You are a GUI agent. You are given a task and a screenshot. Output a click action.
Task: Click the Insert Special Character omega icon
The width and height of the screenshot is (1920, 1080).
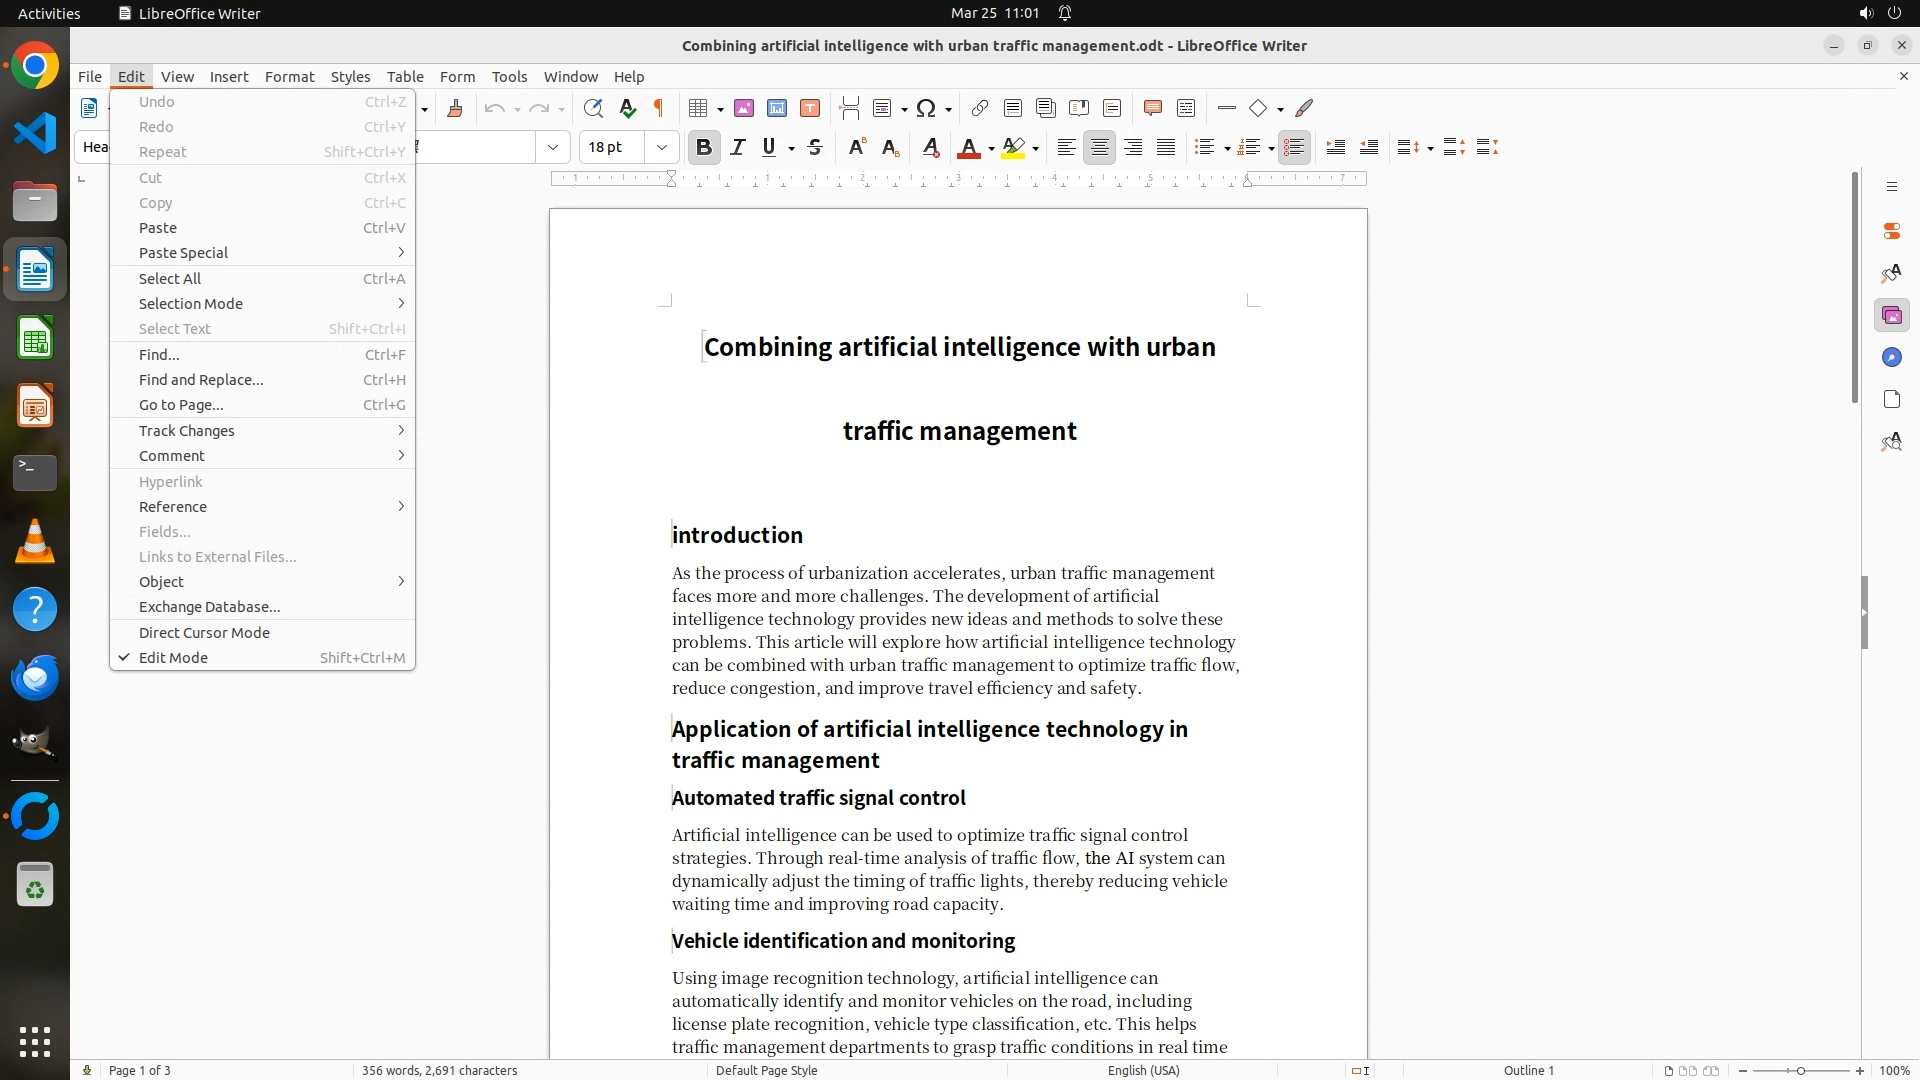click(926, 108)
